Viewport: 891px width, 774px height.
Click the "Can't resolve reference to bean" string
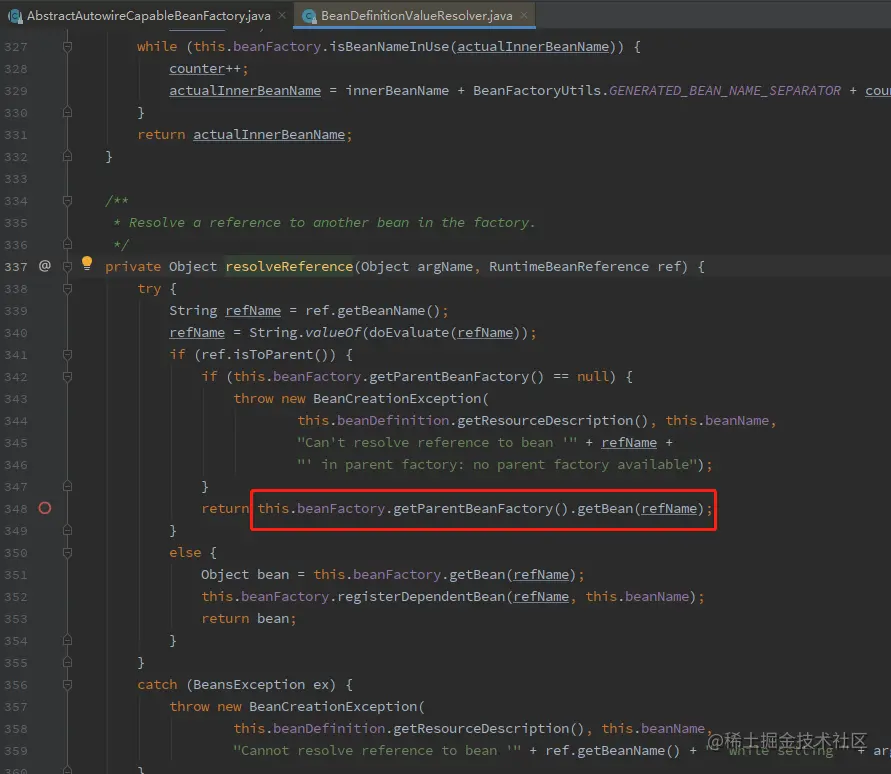pos(437,443)
